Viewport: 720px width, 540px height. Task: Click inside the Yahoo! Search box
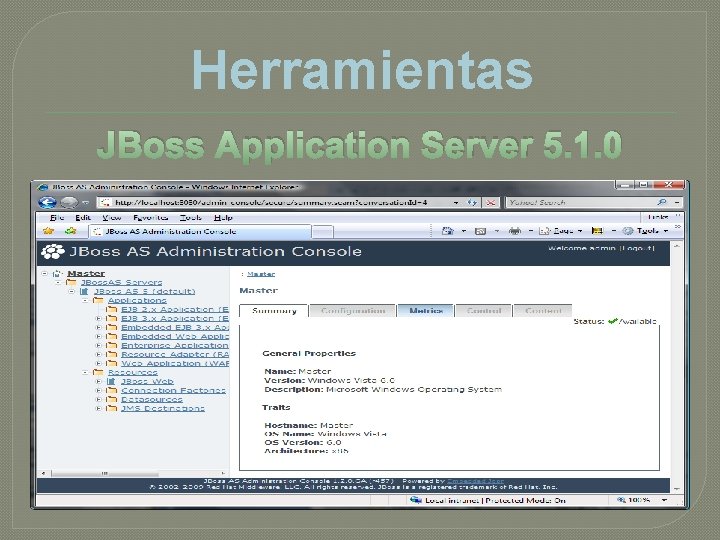pyautogui.click(x=581, y=202)
